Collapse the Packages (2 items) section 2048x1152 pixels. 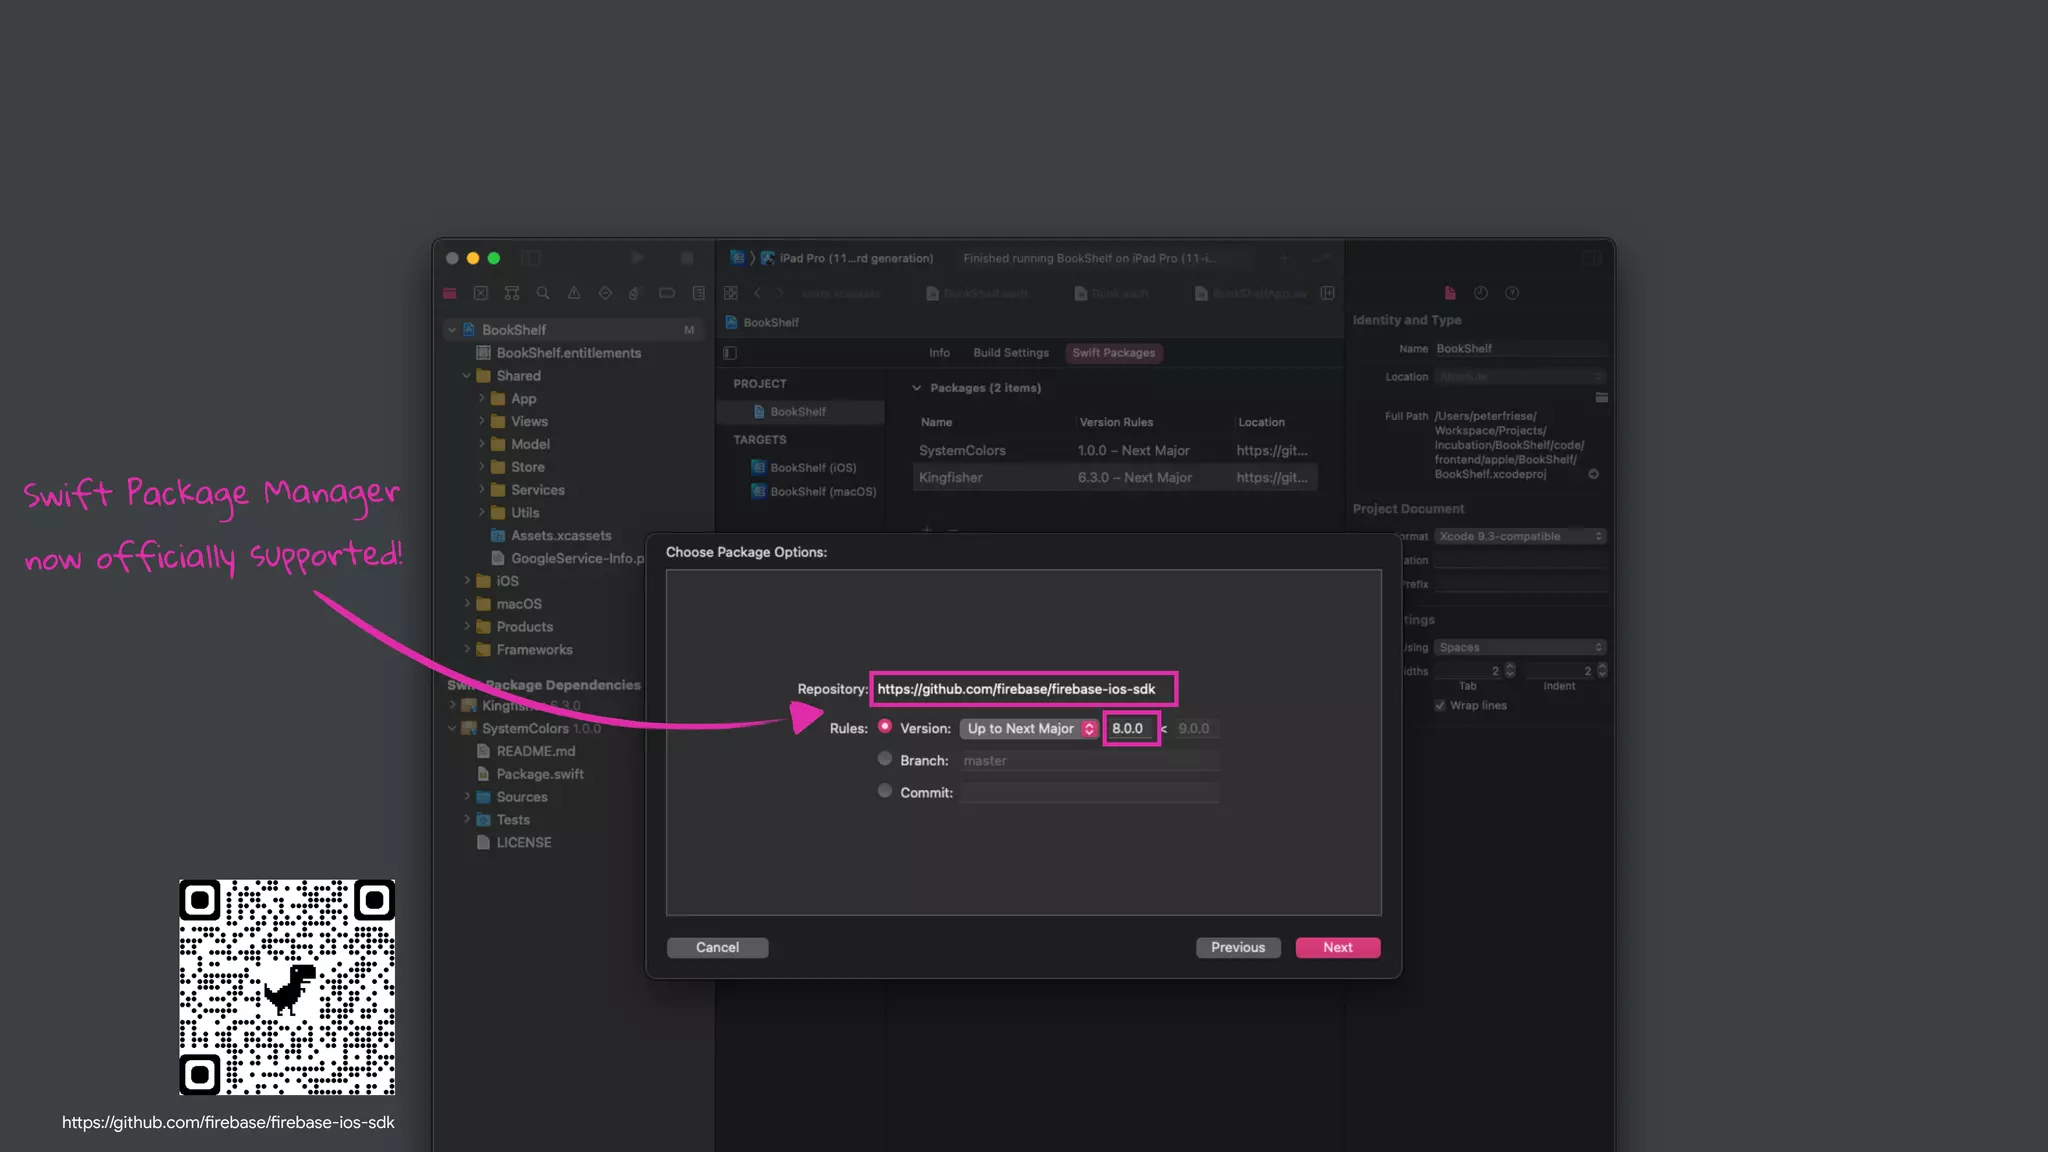pyautogui.click(x=916, y=388)
